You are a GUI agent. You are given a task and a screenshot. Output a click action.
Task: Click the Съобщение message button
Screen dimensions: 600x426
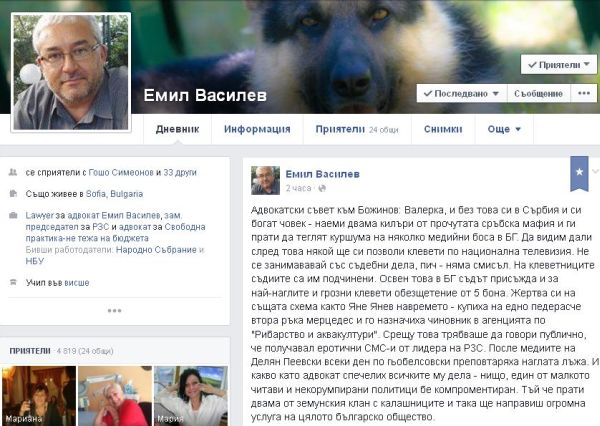[538, 93]
